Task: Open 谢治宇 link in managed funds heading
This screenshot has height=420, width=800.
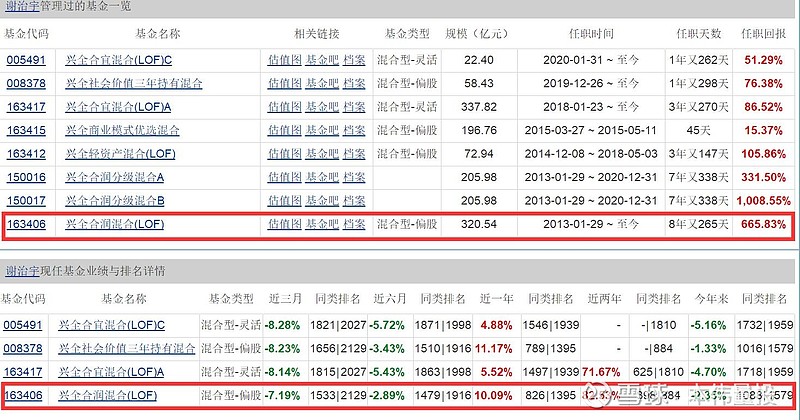Action: point(22,6)
